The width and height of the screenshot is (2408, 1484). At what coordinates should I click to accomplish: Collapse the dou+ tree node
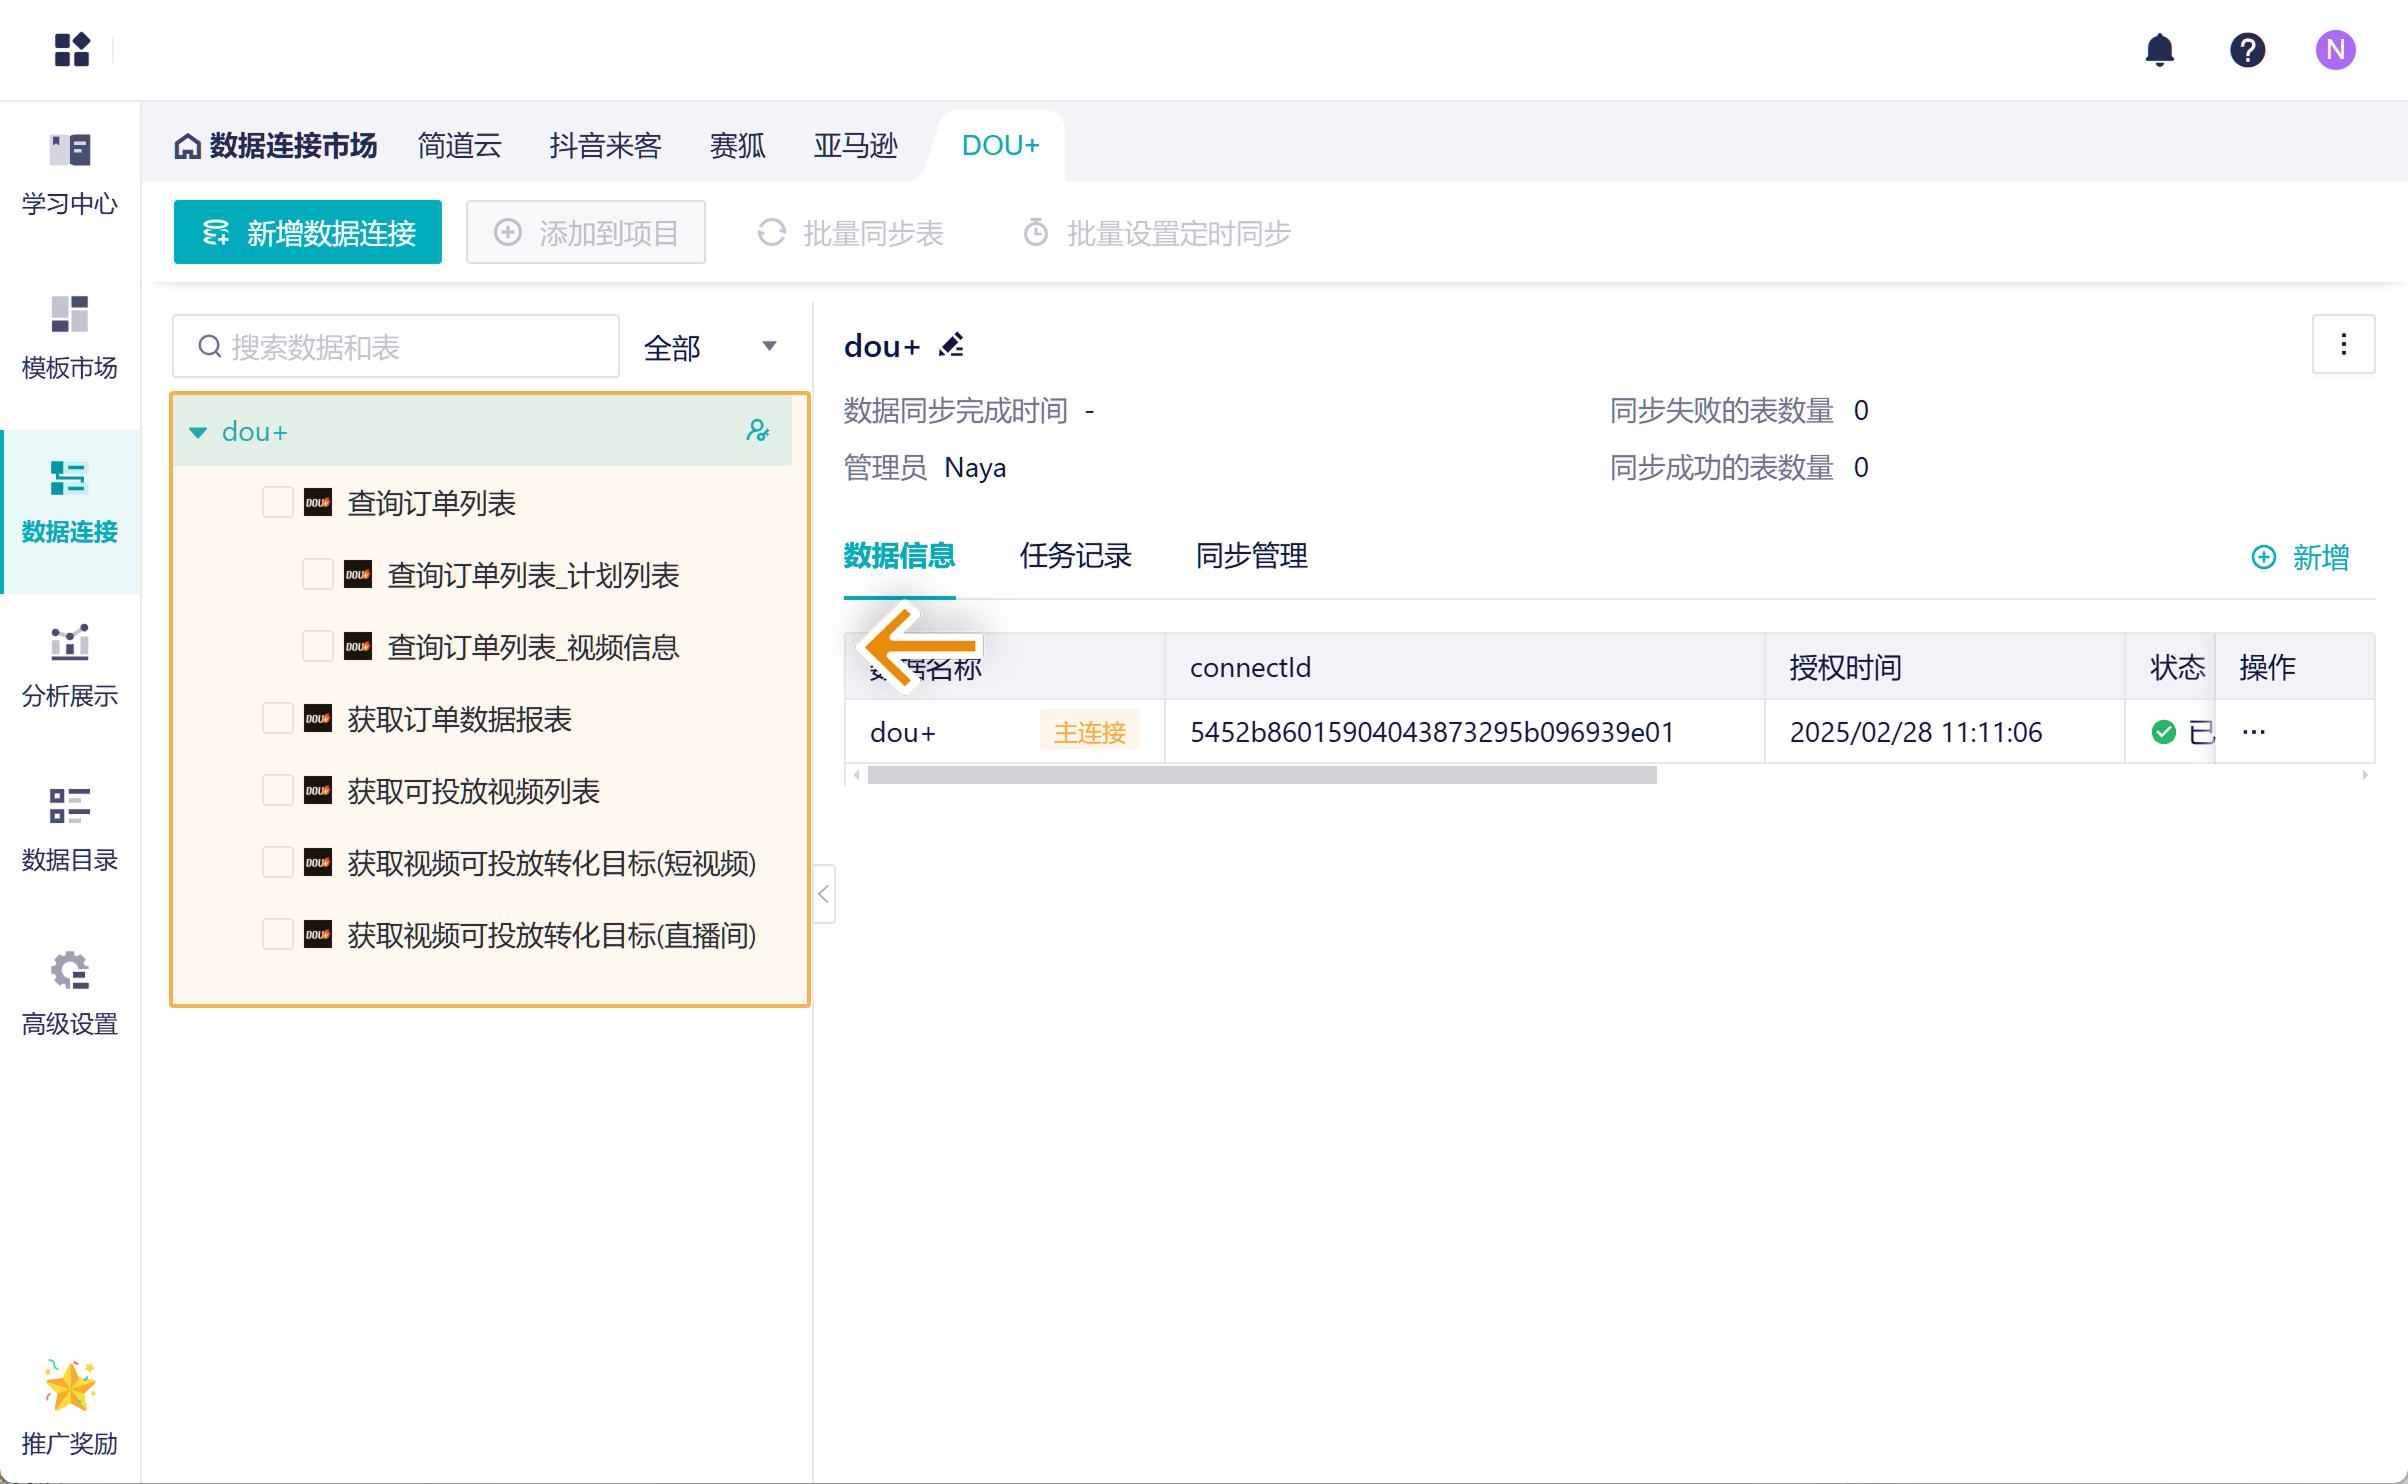198,432
